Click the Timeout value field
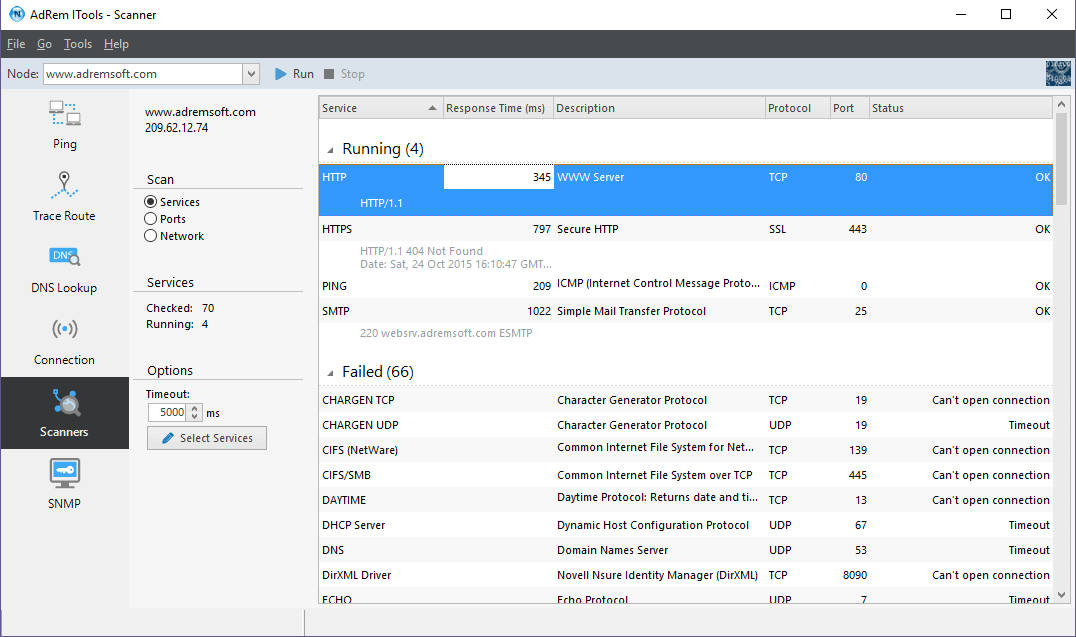The width and height of the screenshot is (1076, 637). (x=167, y=413)
